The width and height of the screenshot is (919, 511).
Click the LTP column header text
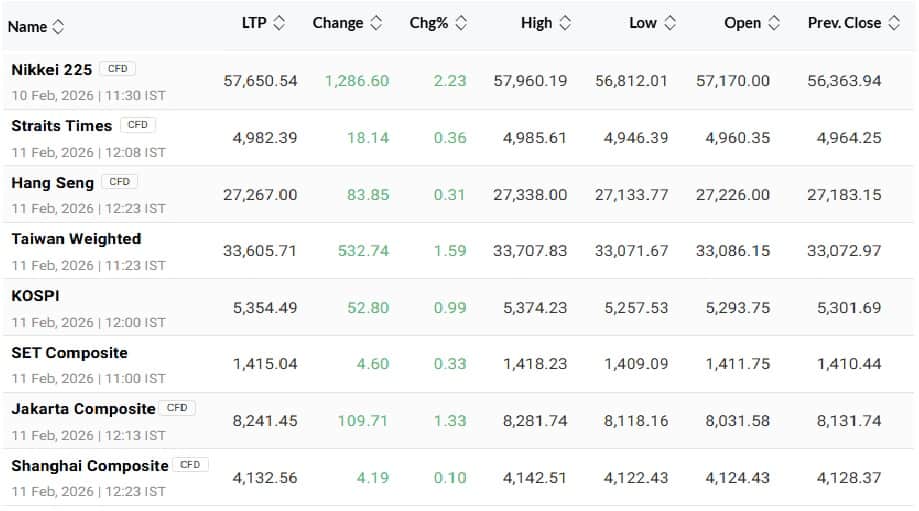(x=254, y=23)
